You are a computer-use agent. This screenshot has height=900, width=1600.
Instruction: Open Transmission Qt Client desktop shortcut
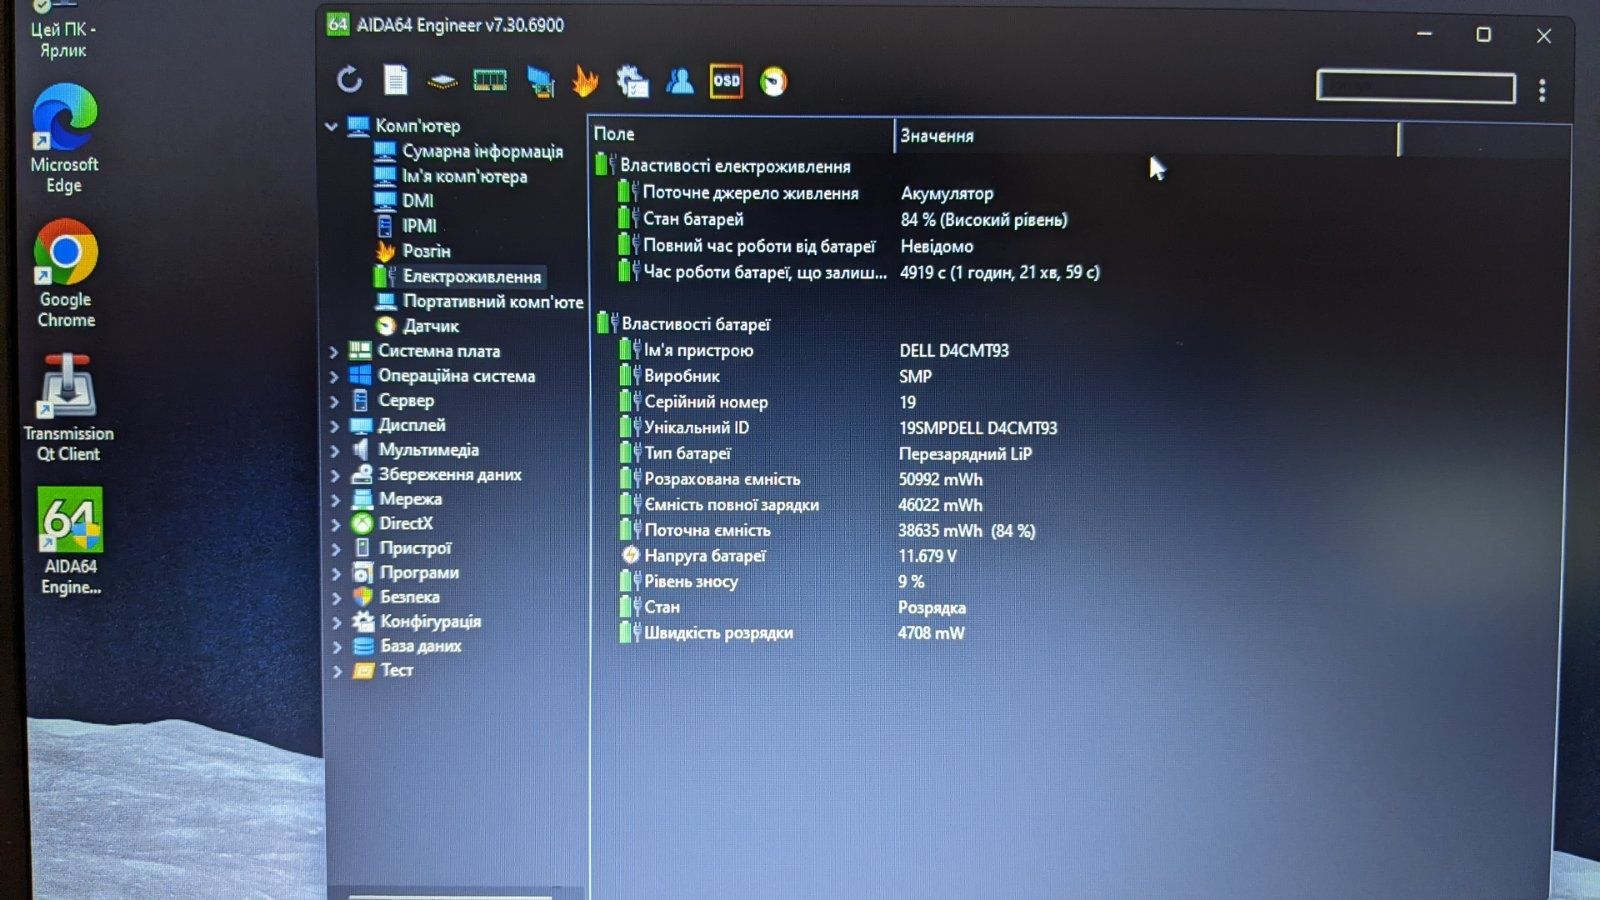point(68,408)
